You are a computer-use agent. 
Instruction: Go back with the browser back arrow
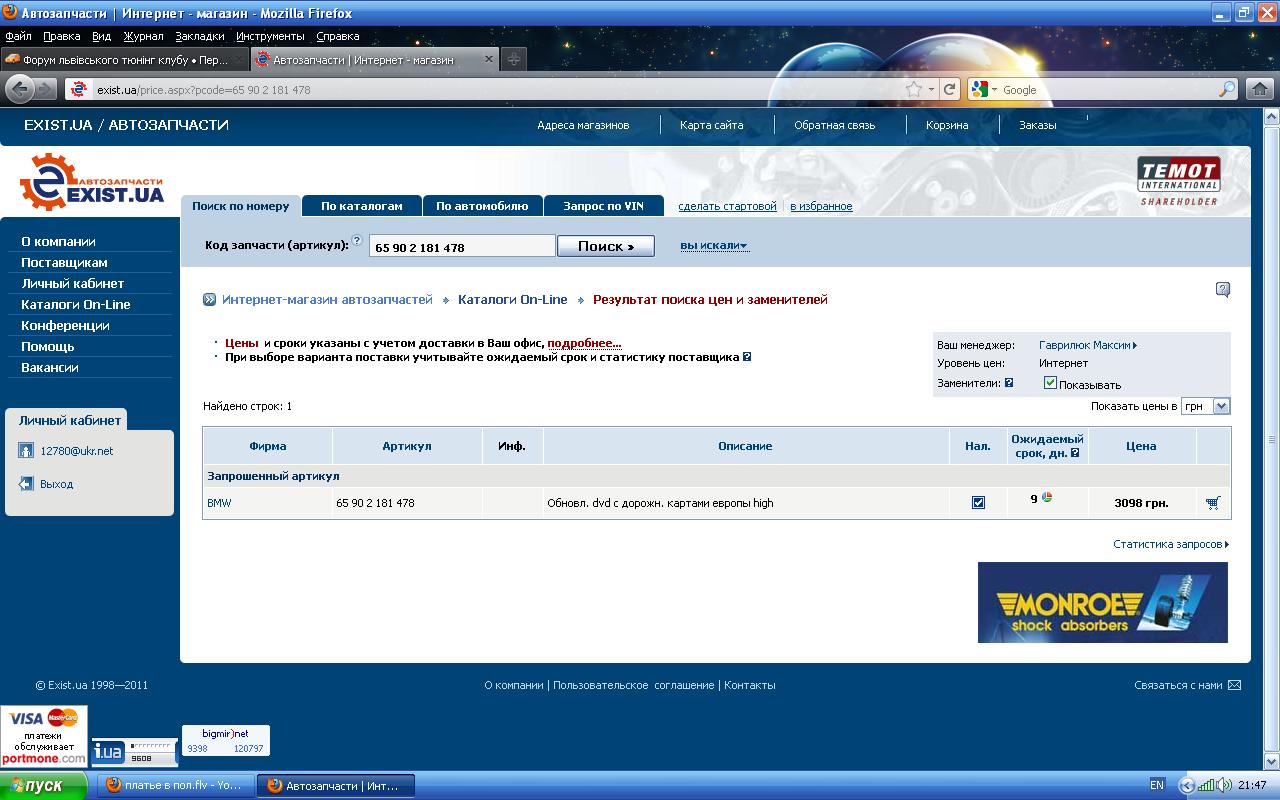point(19,89)
